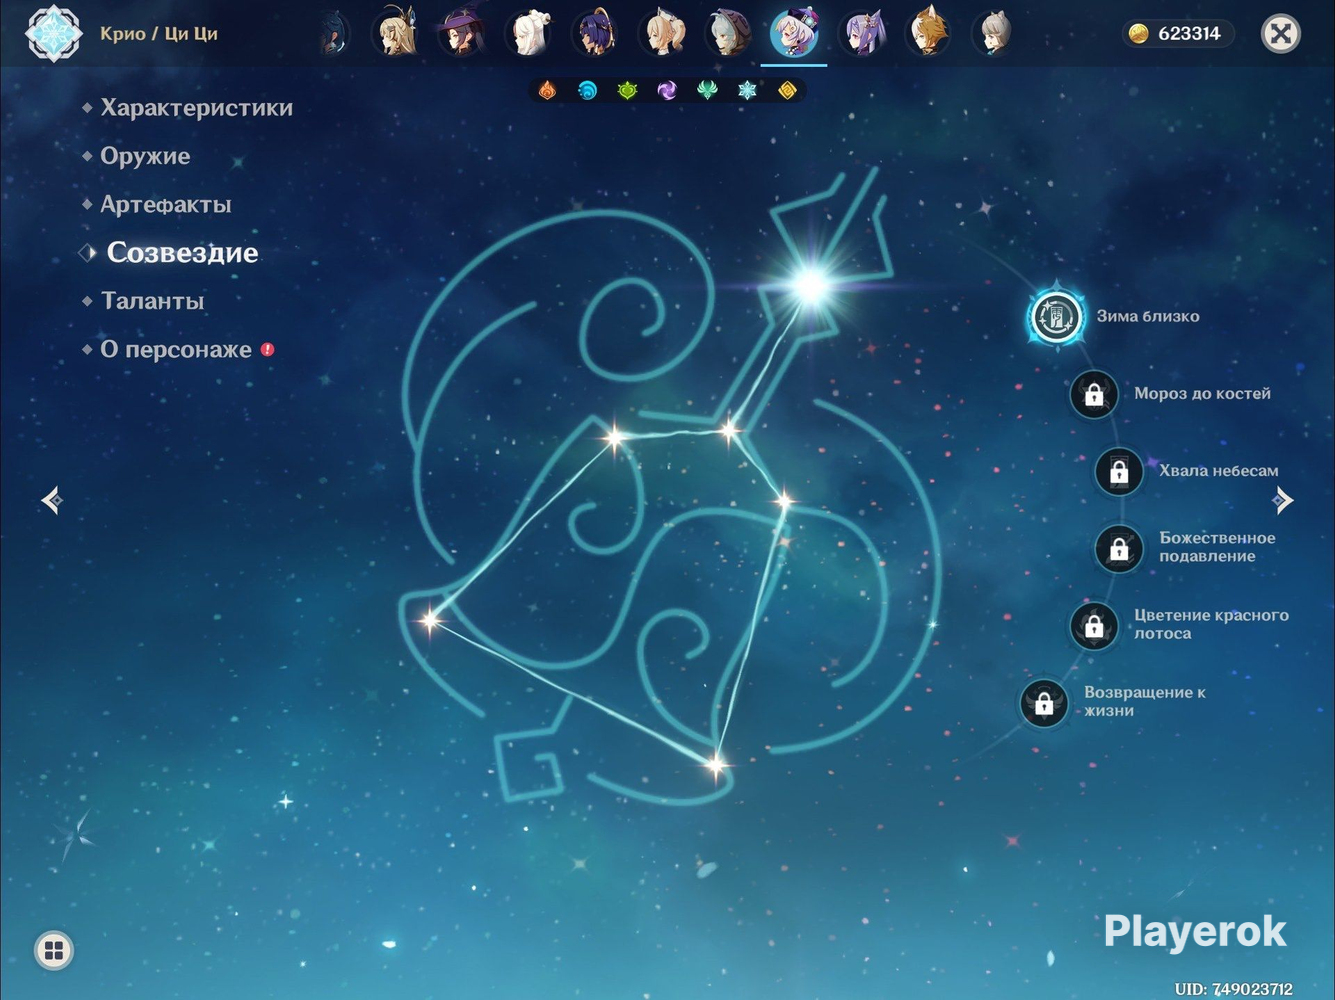1335x1000 pixels.
Task: Choose the dark purple-haired character with gold headband
Action: (595, 33)
